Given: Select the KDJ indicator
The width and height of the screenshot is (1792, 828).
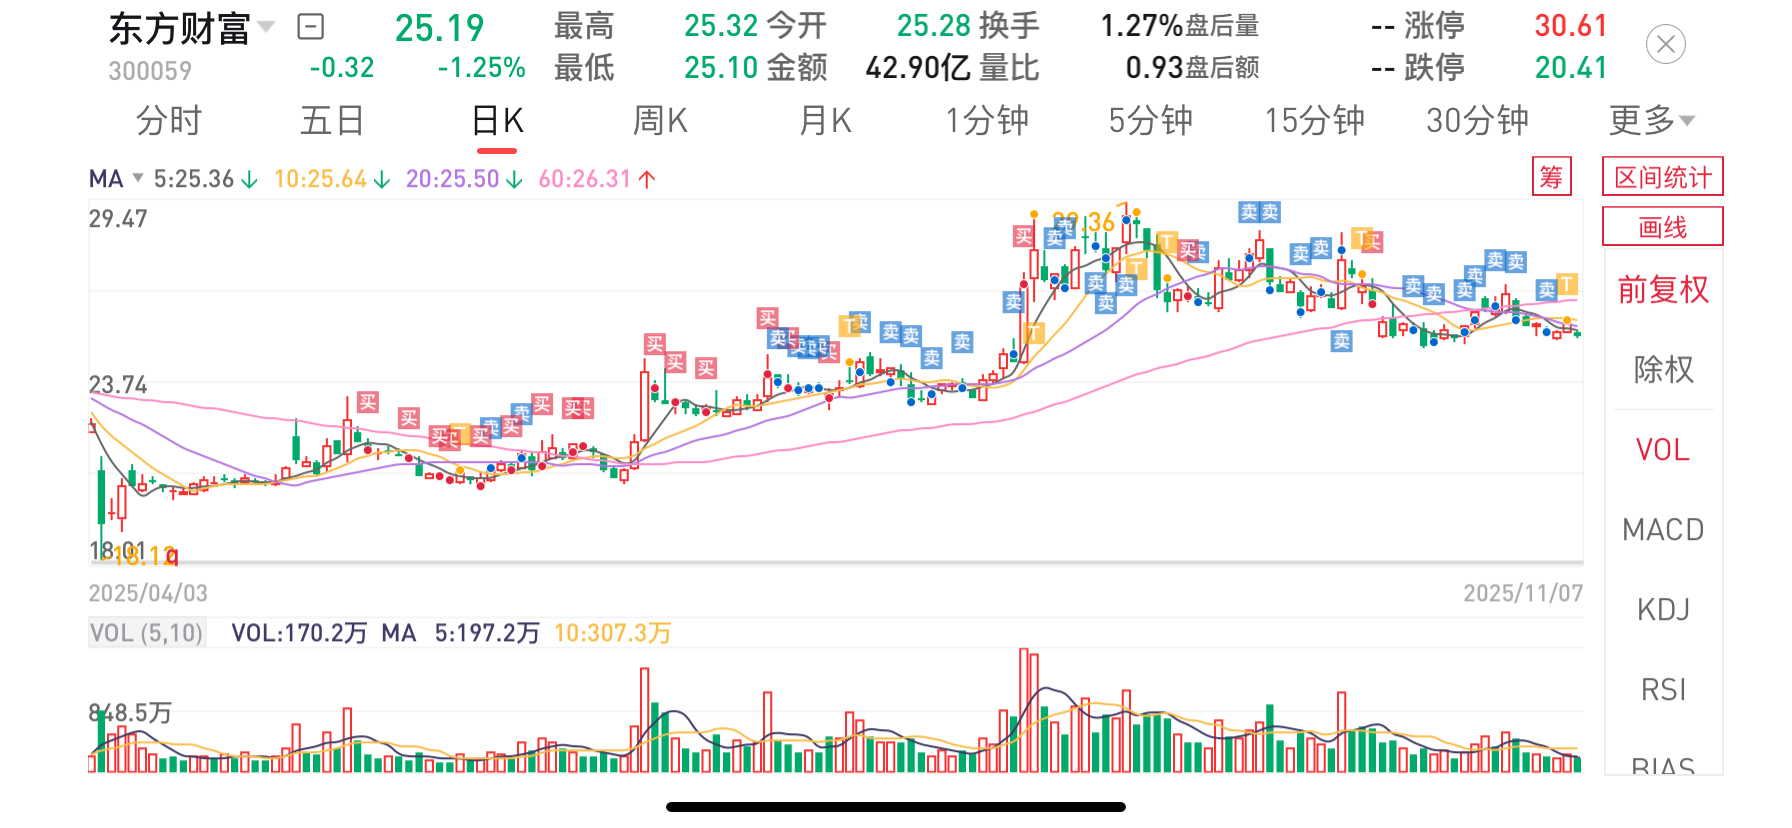Looking at the screenshot, I should (x=1663, y=610).
